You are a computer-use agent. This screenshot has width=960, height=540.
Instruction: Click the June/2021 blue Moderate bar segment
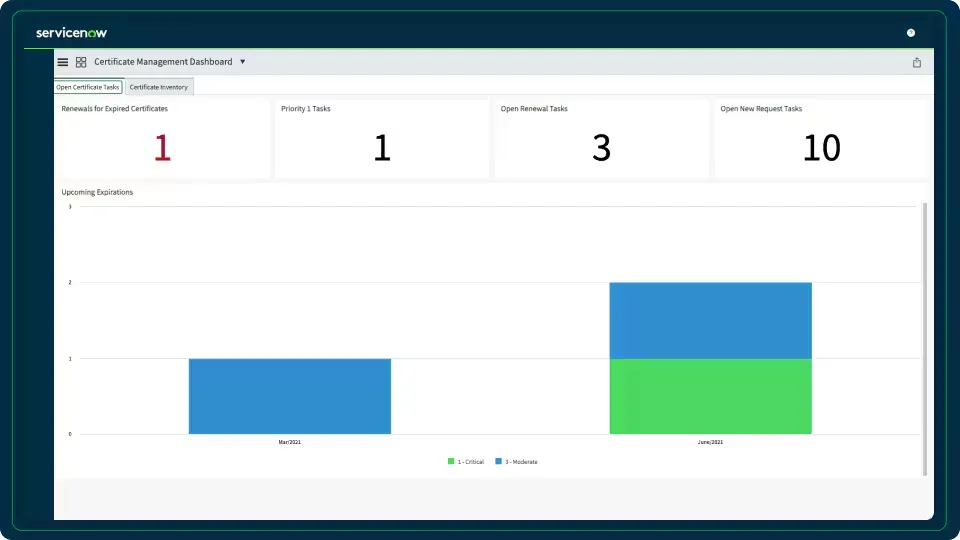click(710, 320)
